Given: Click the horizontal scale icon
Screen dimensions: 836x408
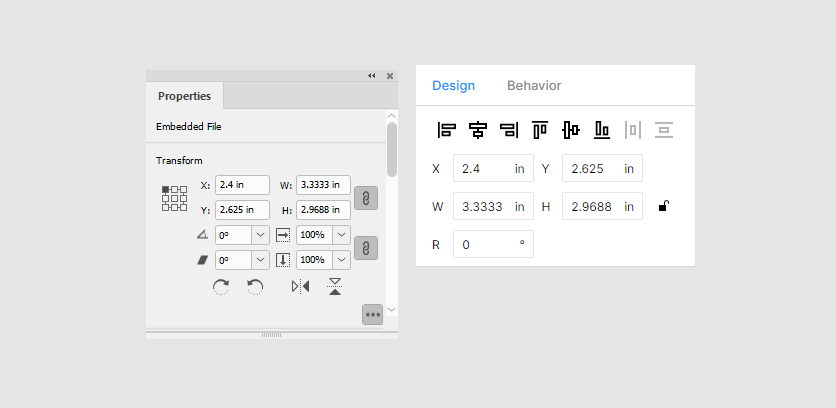Looking at the screenshot, I should point(283,235).
